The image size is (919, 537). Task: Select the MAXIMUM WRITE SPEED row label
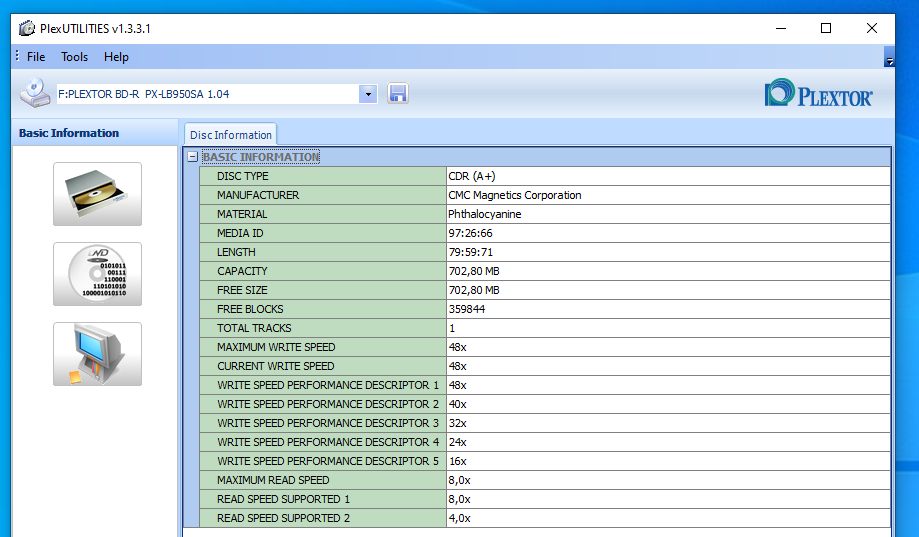click(x=323, y=347)
